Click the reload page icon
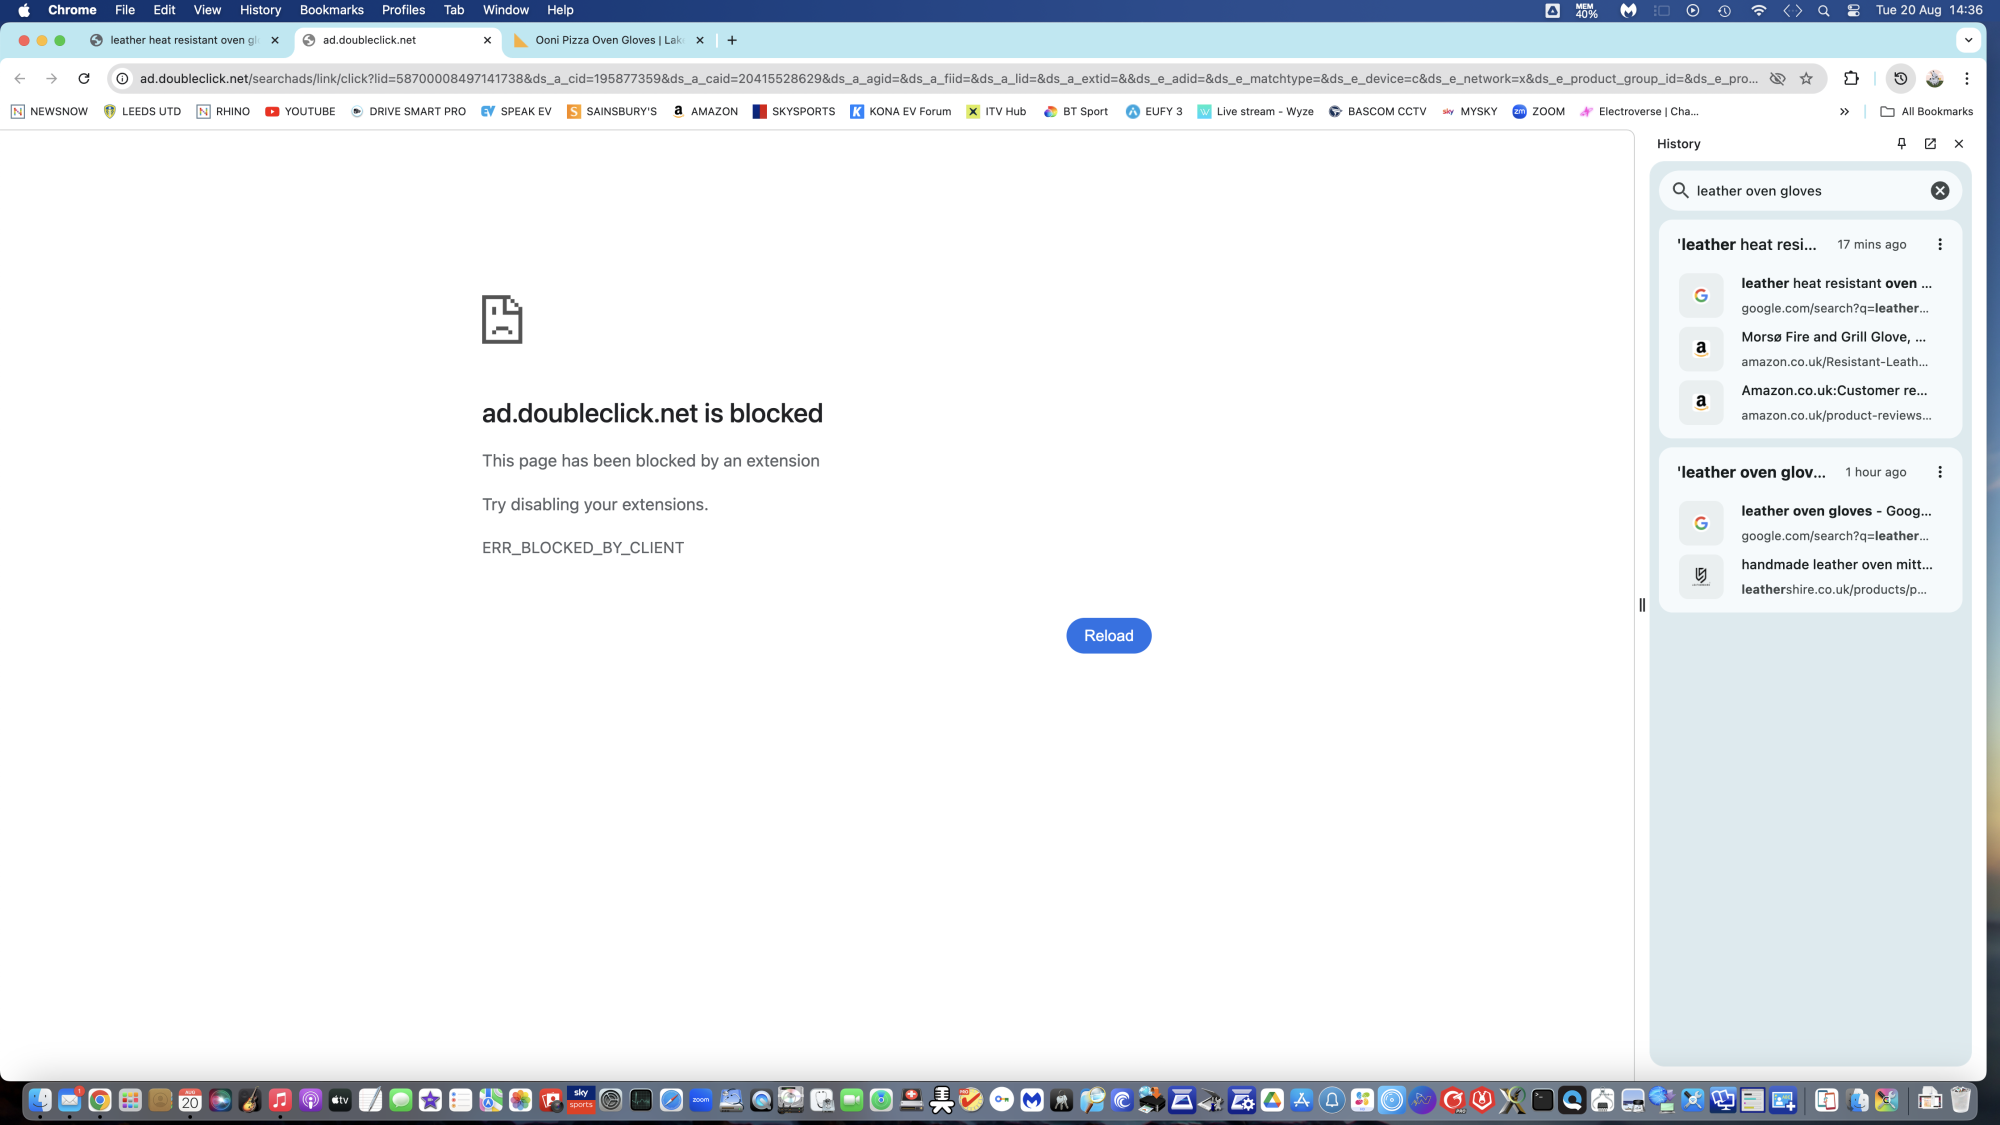This screenshot has width=2000, height=1125. coord(84,78)
